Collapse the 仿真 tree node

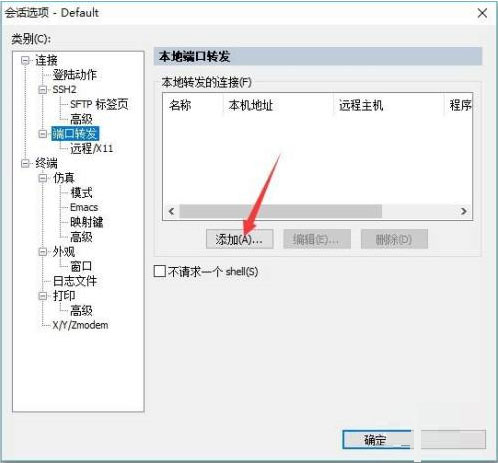click(x=42, y=178)
